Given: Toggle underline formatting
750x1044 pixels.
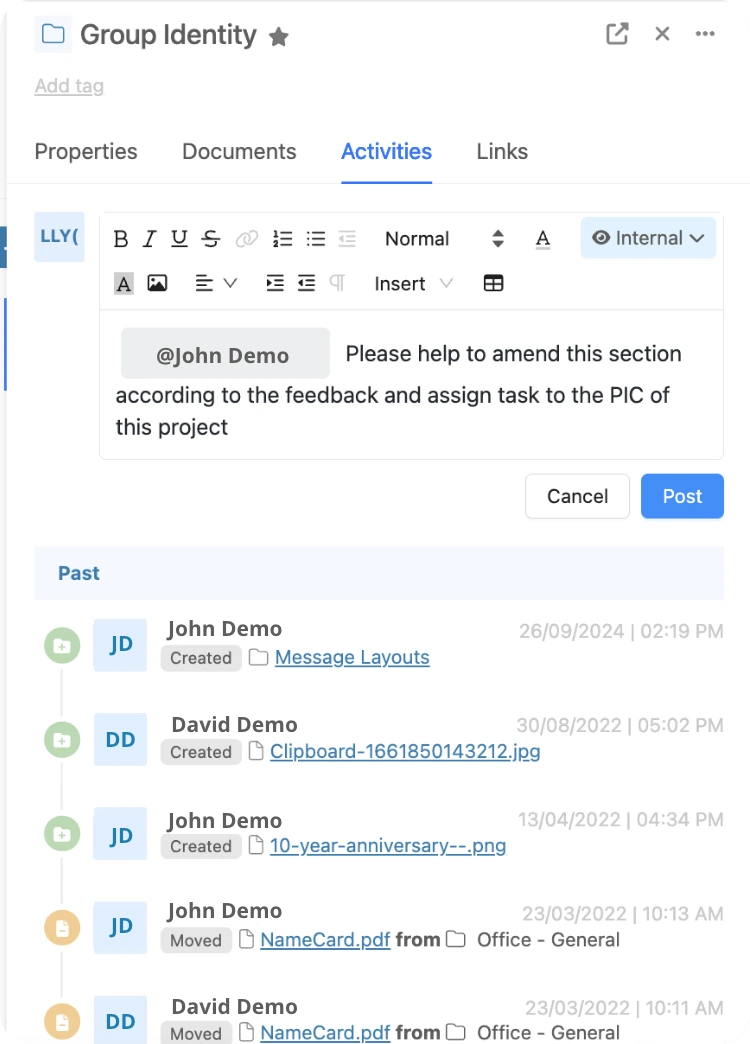Looking at the screenshot, I should coord(179,238).
